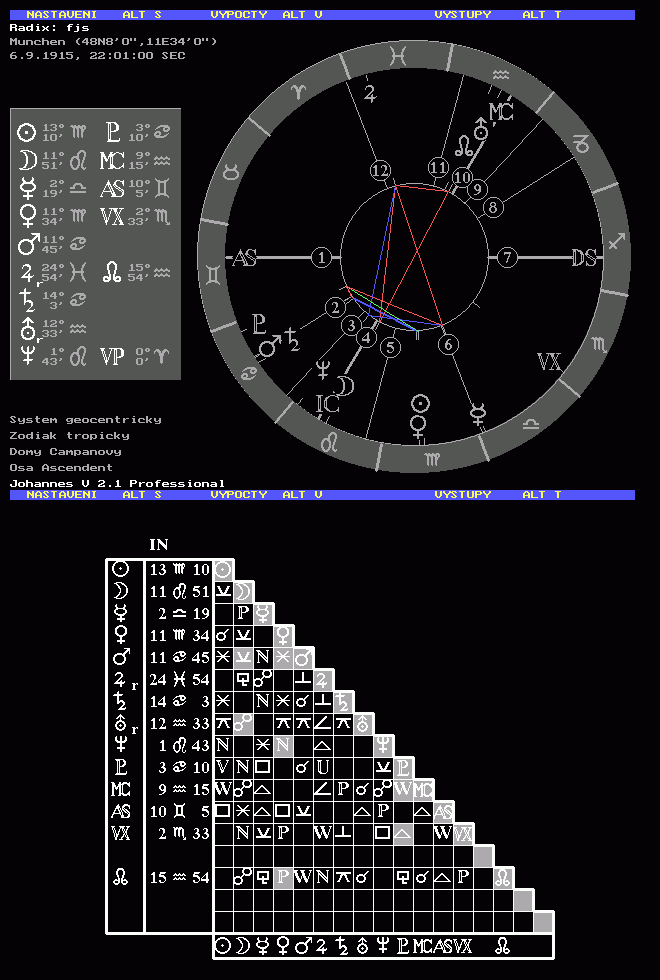This screenshot has width=660, height=980.
Task: Click the 'Domy Campanovy' house system text
Action: (61, 452)
